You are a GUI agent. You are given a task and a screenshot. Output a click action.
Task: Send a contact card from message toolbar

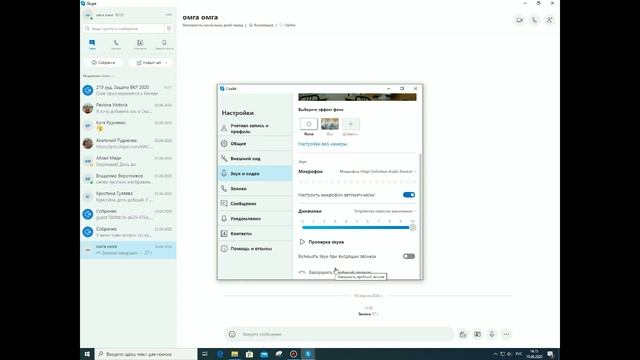click(x=477, y=334)
